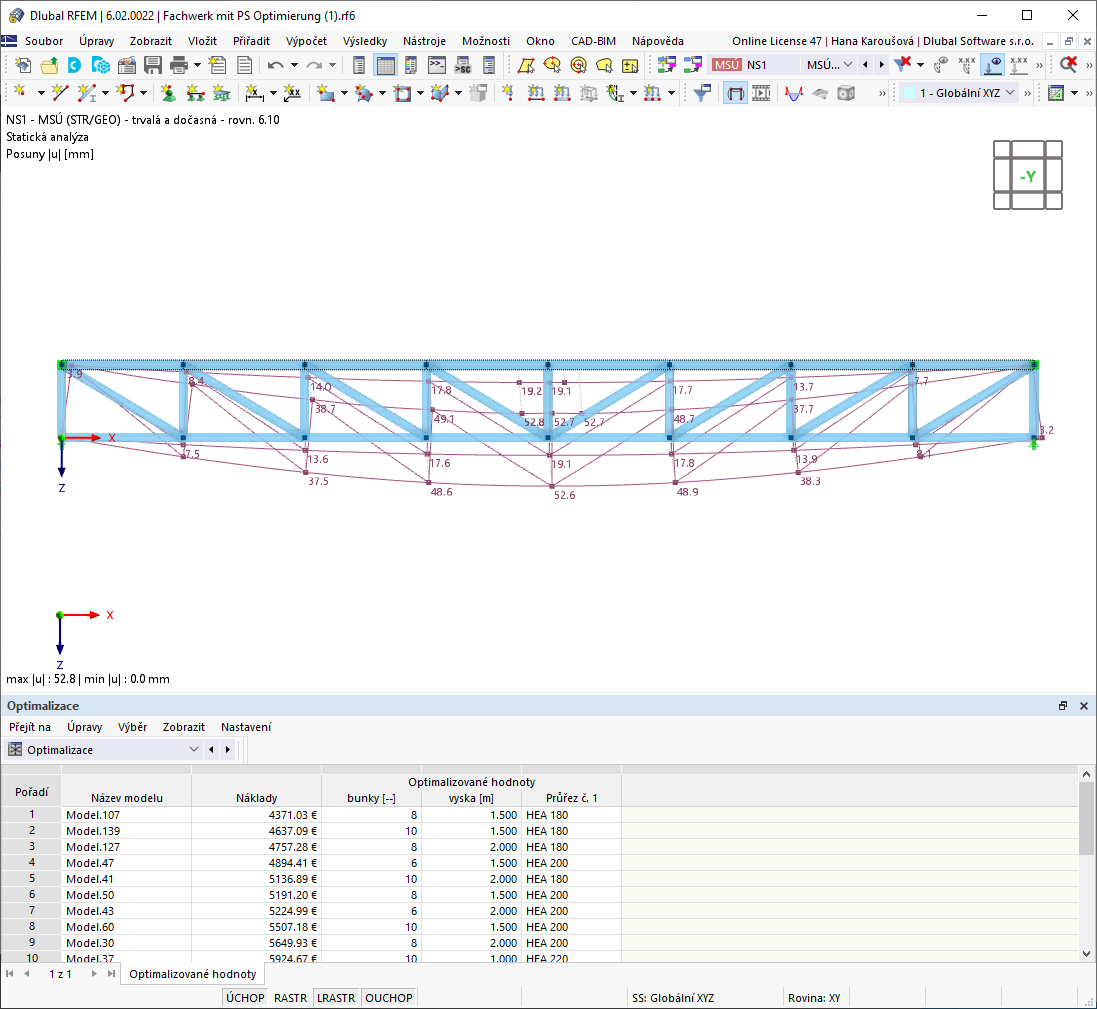The width and height of the screenshot is (1097, 1009).
Task: Open the Nápověda menu
Action: 658,41
